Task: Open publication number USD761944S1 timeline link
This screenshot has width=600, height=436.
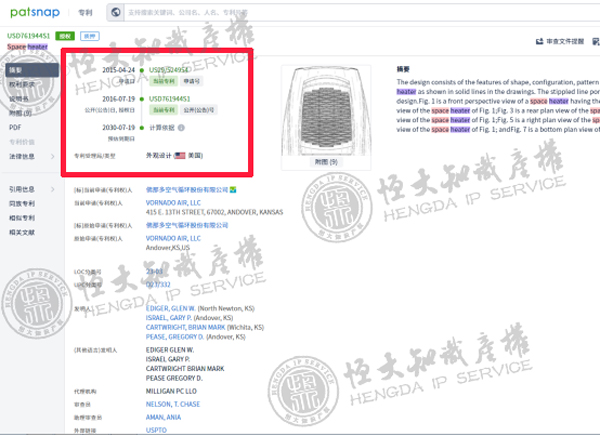Action: point(170,99)
